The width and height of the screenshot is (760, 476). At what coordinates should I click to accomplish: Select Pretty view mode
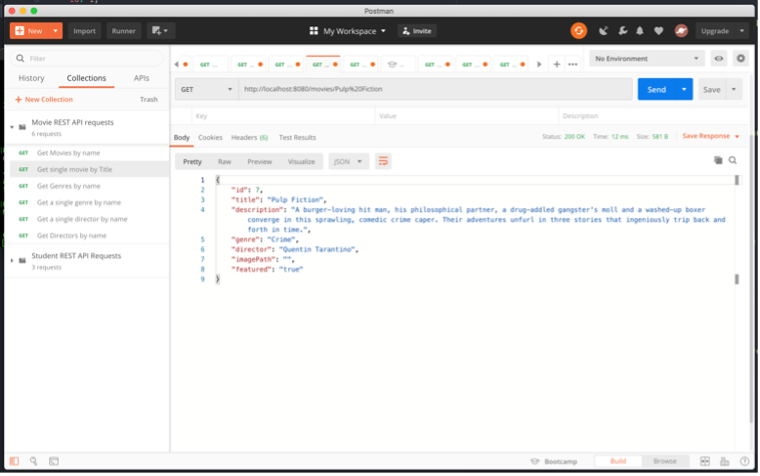192,161
